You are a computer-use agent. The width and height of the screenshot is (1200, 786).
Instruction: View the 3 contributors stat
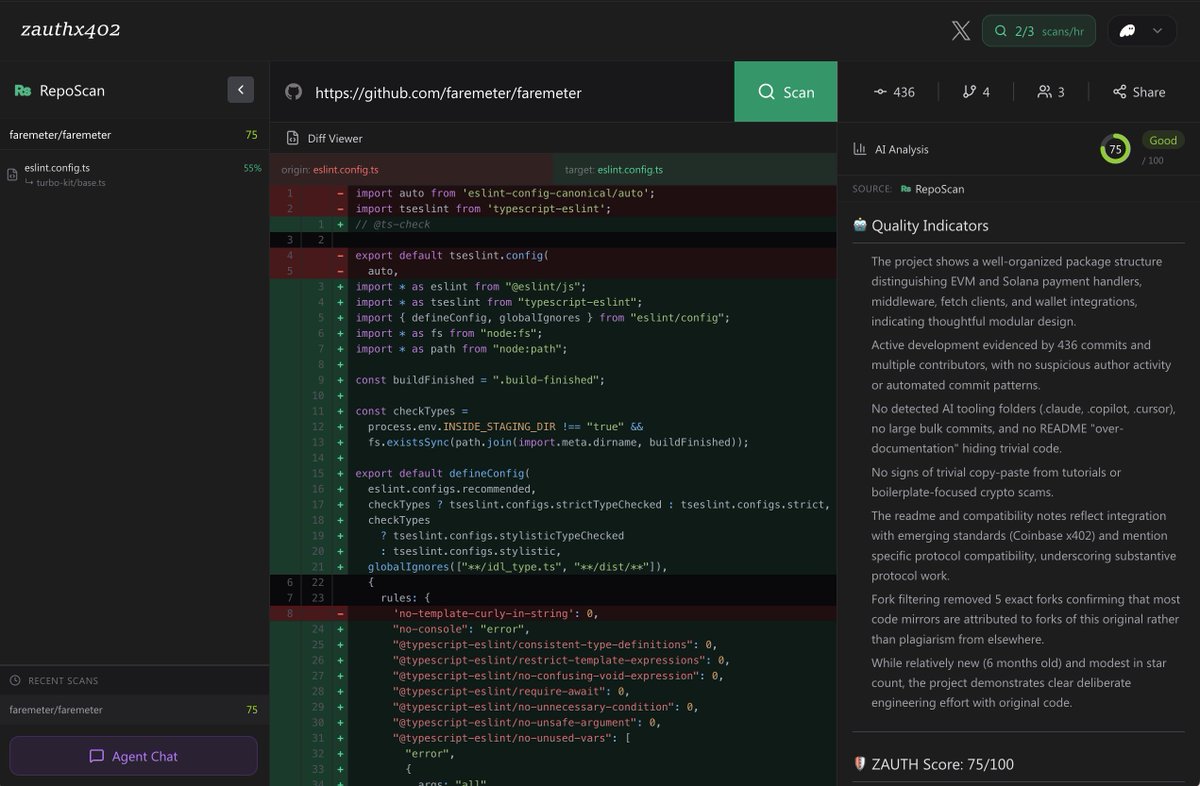tap(1050, 92)
